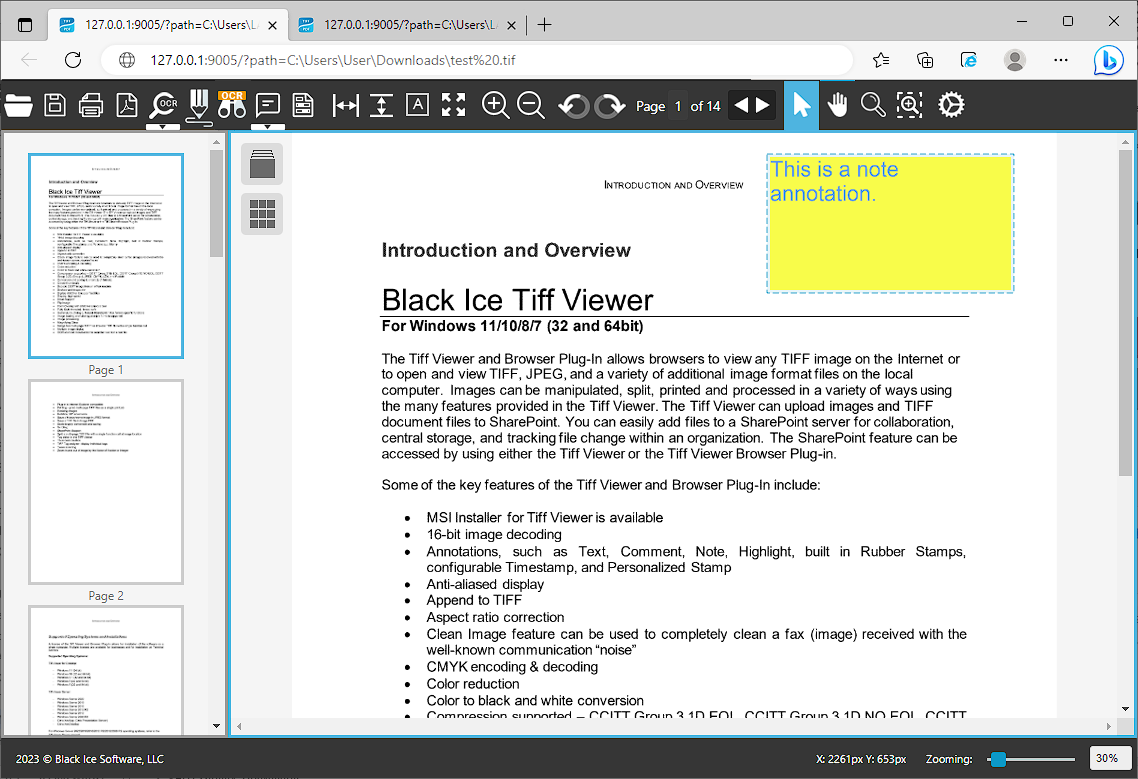The height and width of the screenshot is (779, 1138).
Task: Choose the zoom to selection area tool
Action: pos(909,105)
